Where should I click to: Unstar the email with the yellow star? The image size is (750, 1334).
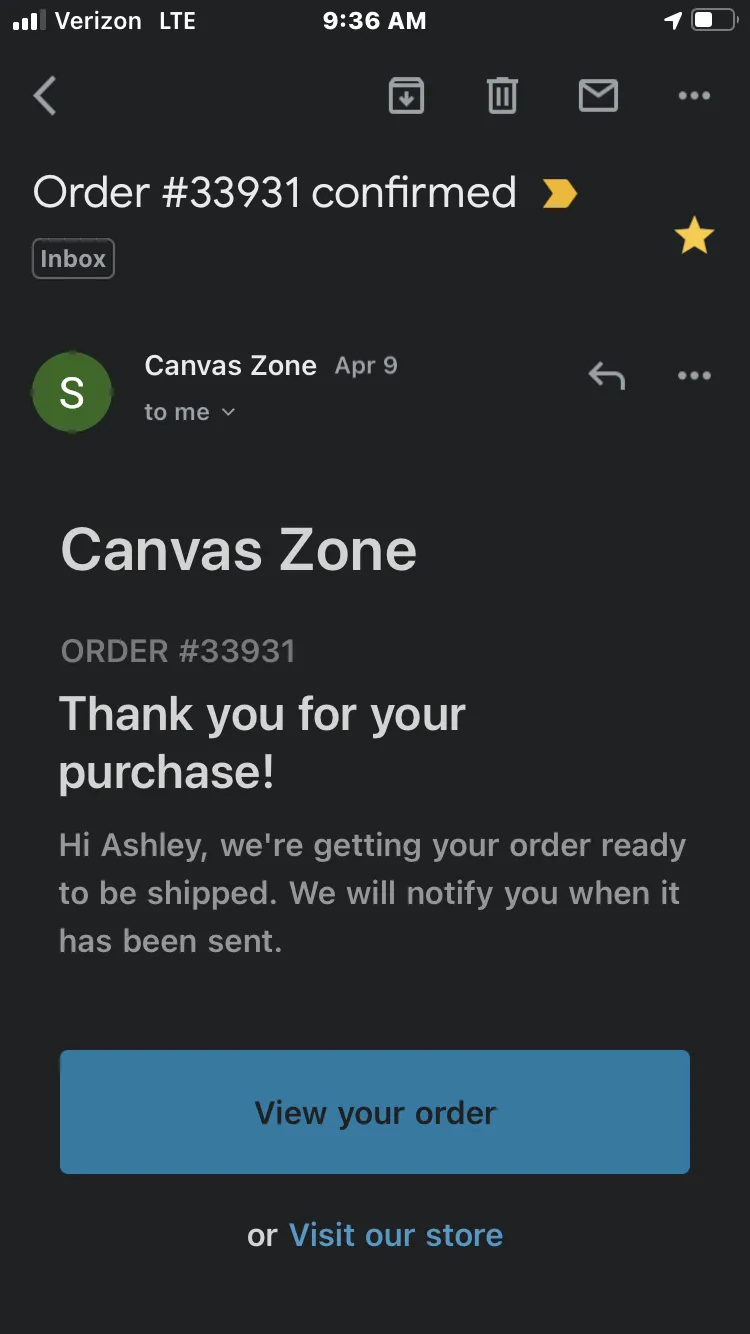[694, 236]
